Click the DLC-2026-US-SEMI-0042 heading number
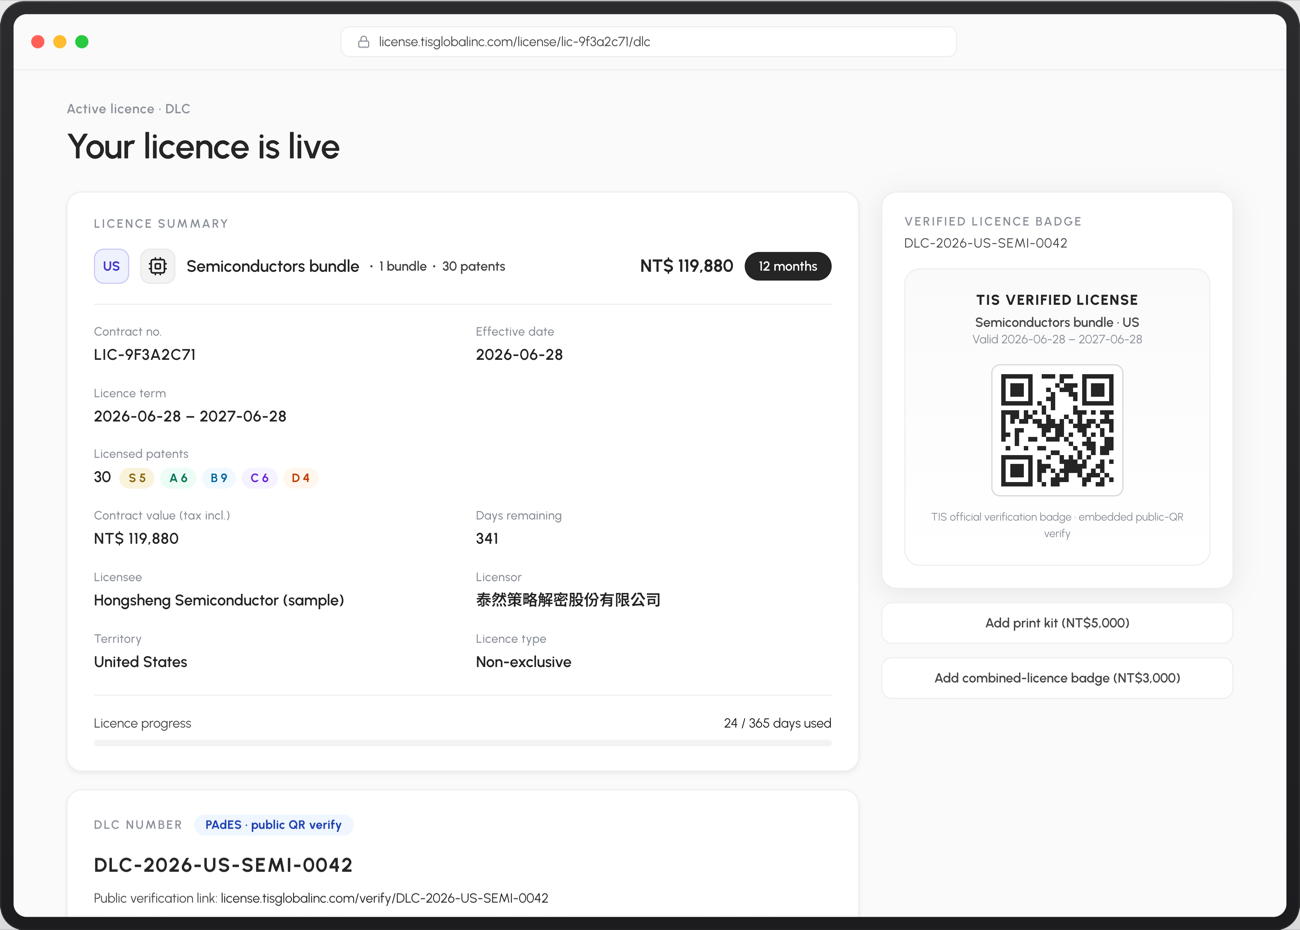Screen dimensions: 1300x930 [x=223, y=865]
